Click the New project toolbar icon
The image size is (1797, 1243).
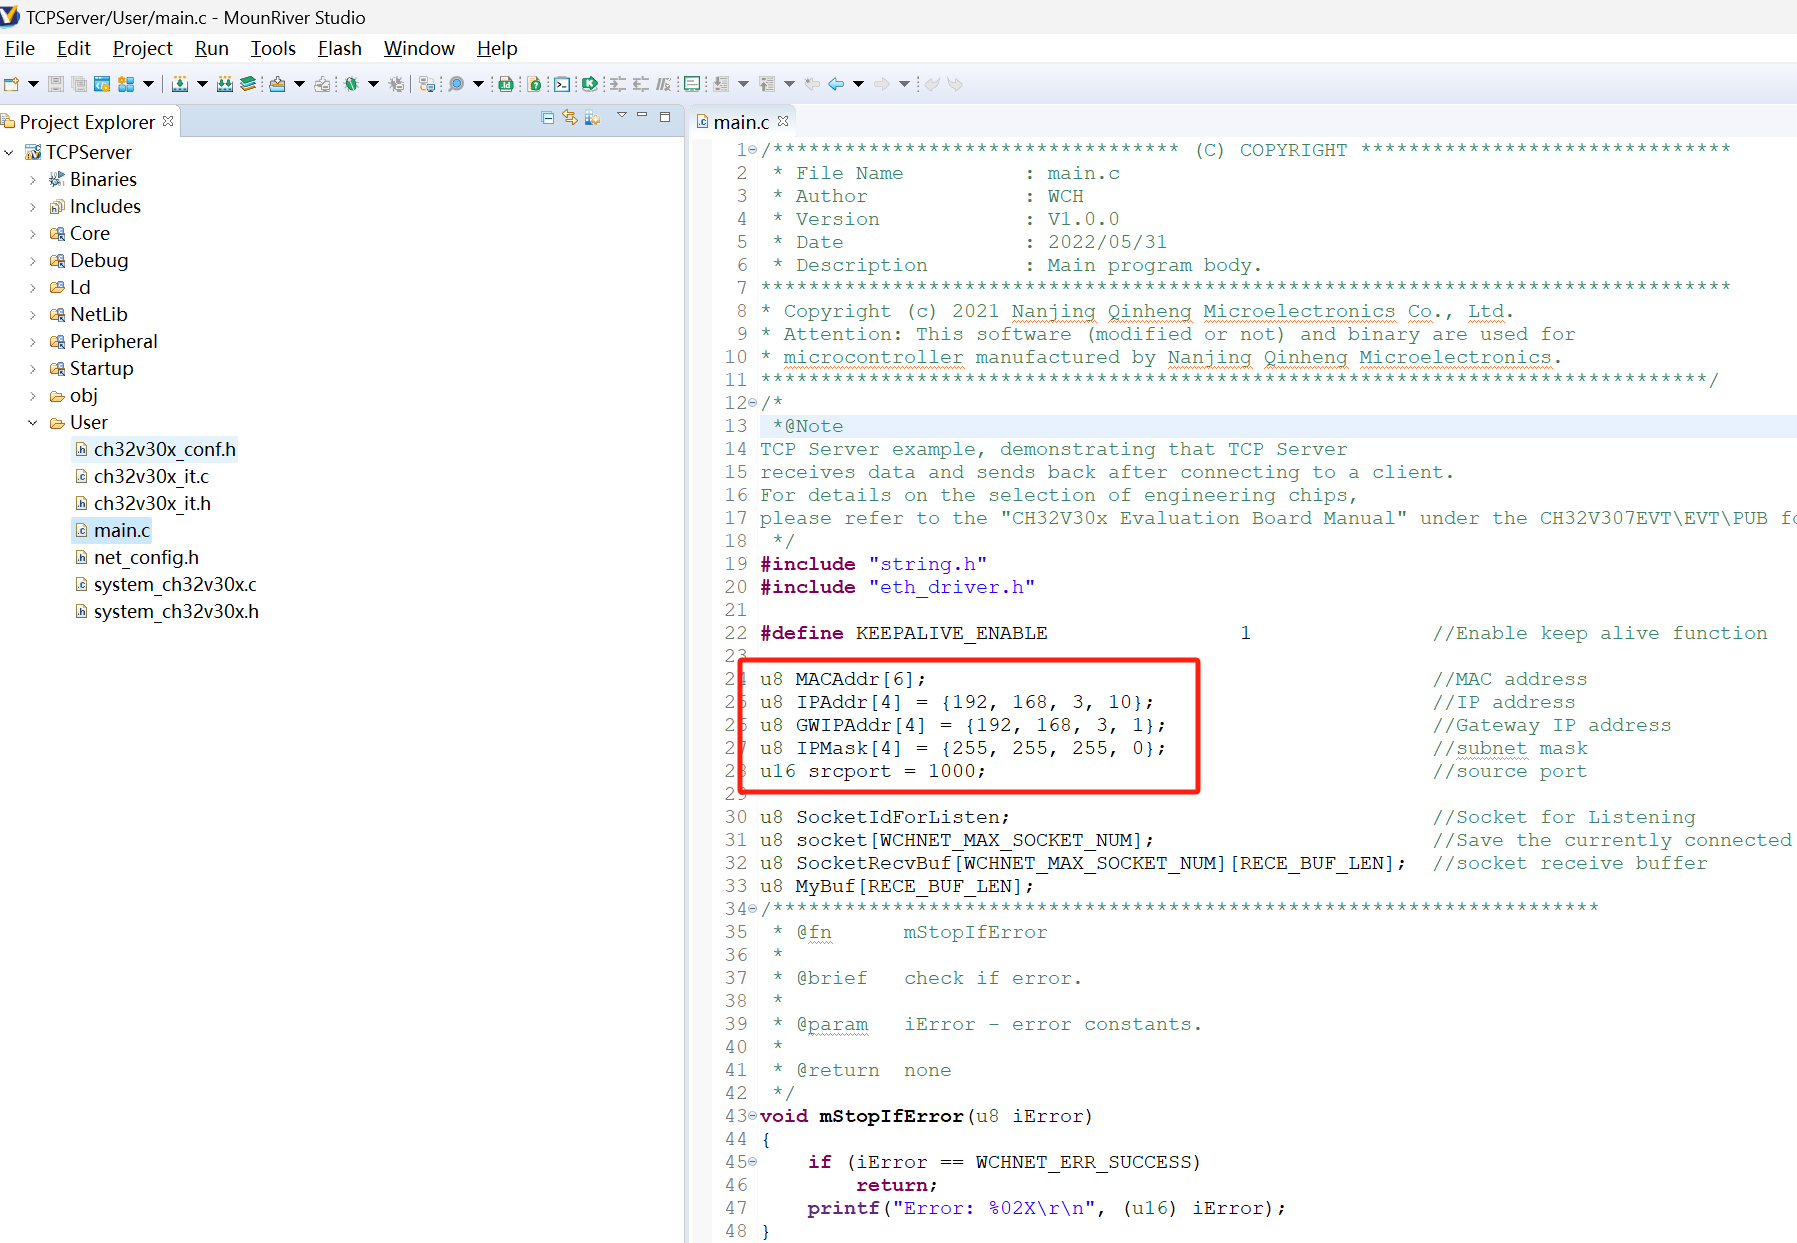[x=11, y=84]
